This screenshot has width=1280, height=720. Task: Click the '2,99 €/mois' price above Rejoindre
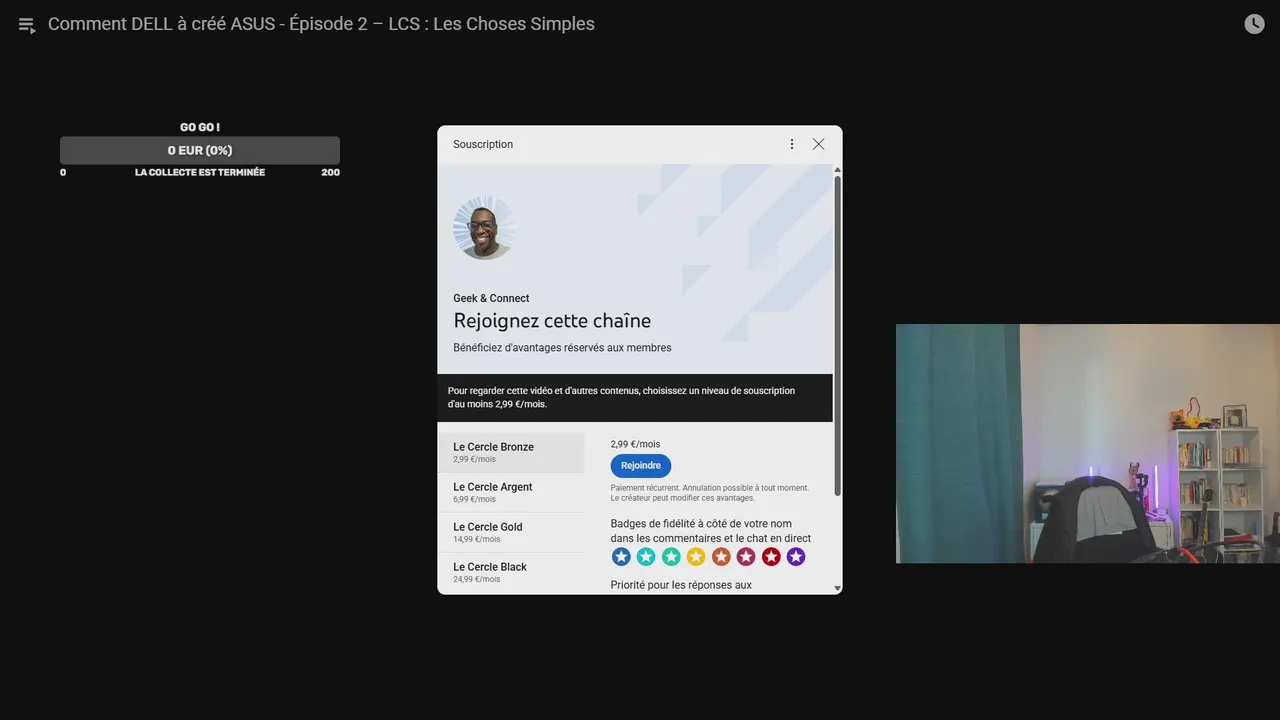(635, 444)
